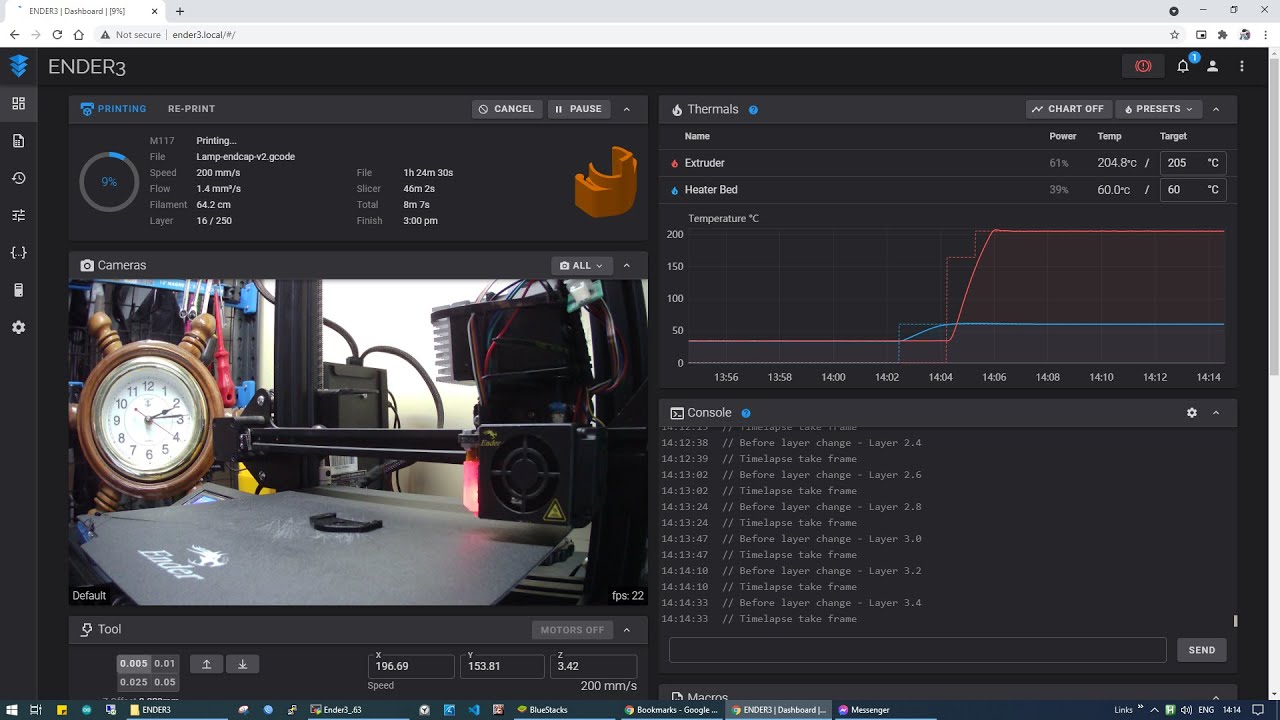Click the Motors Off button

(x=572, y=630)
